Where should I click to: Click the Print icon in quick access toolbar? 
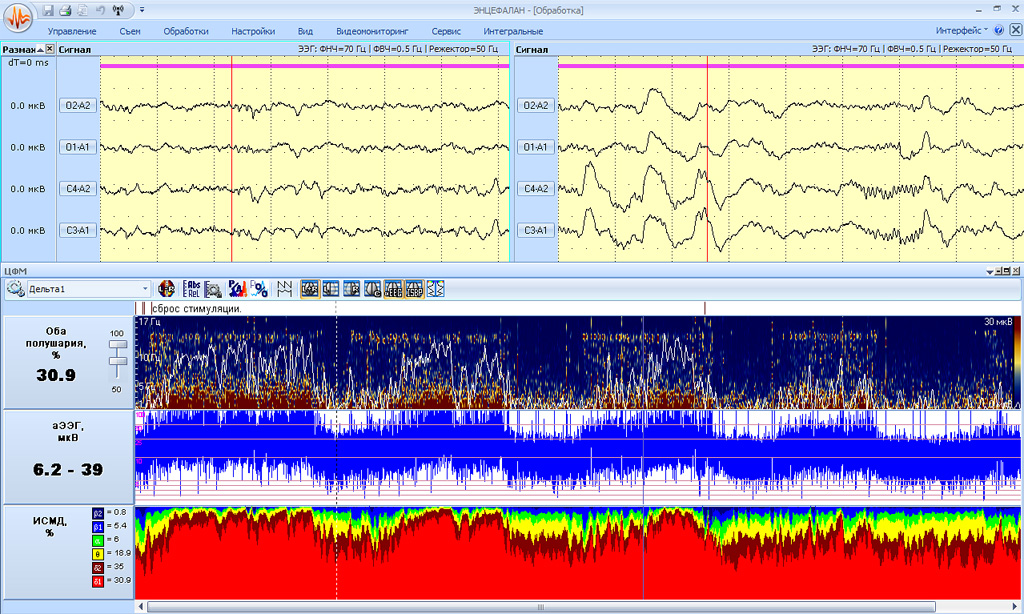(64, 10)
